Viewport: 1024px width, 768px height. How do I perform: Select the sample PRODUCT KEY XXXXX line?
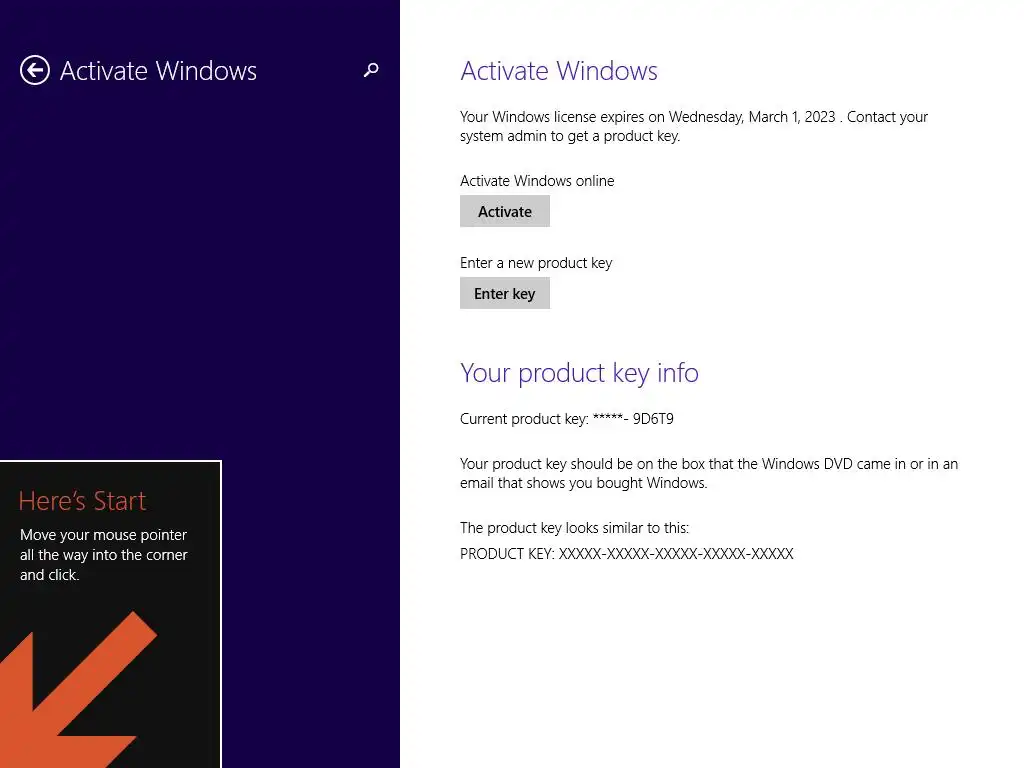coord(626,554)
